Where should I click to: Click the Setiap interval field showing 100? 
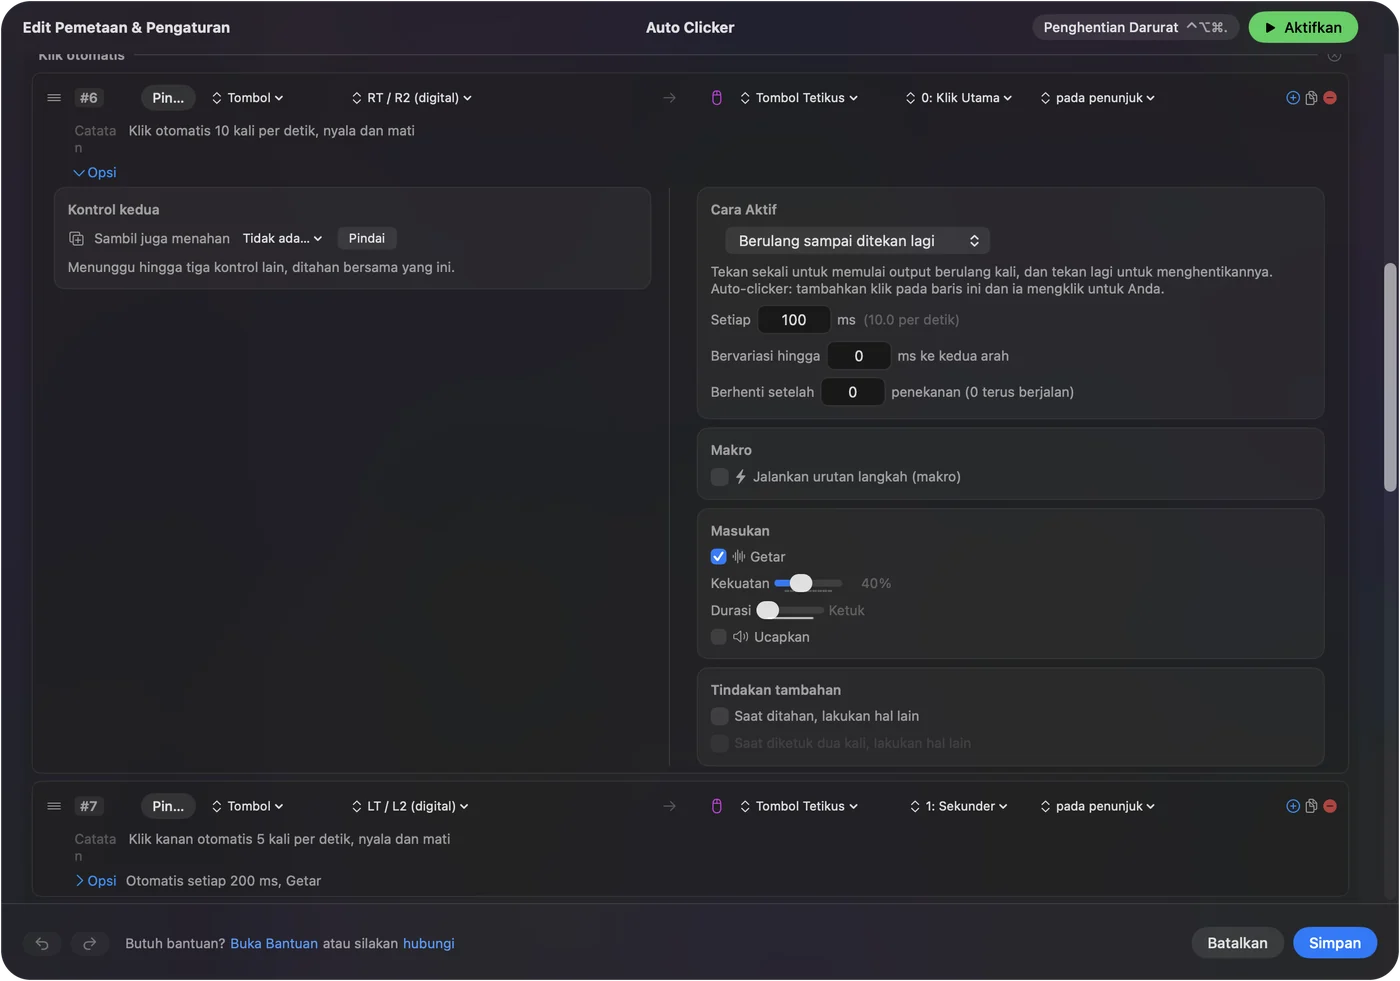pos(794,320)
